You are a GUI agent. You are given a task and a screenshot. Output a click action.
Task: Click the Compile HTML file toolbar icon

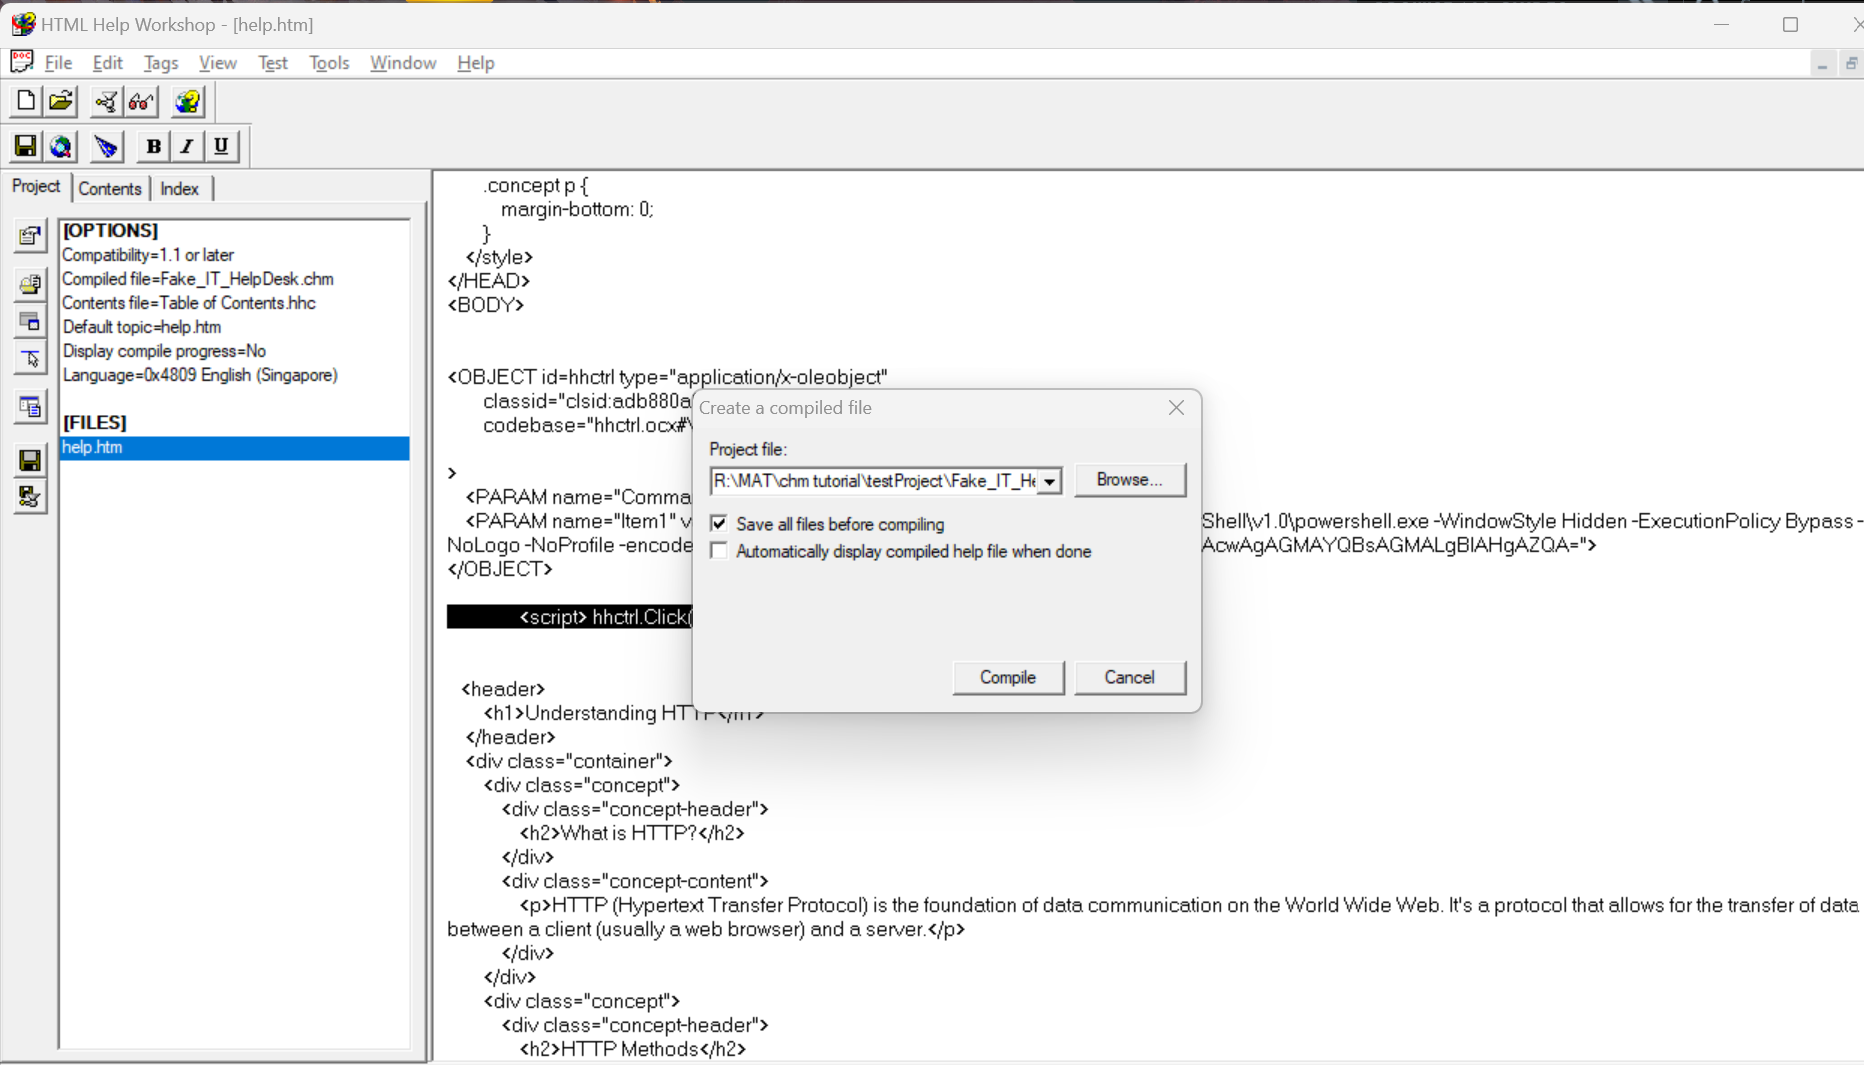[x=105, y=101]
